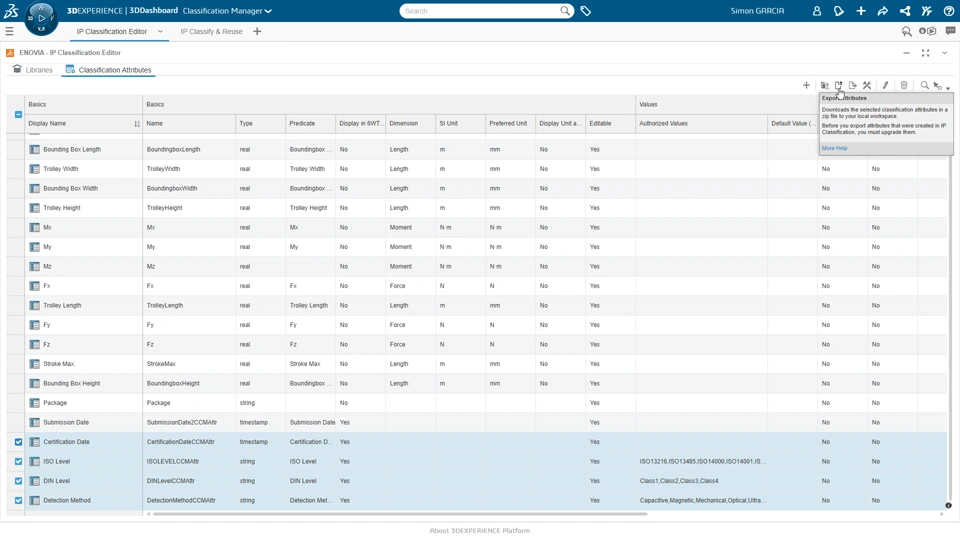Click in the top Search input field
This screenshot has height=540, width=960.
tap(481, 11)
